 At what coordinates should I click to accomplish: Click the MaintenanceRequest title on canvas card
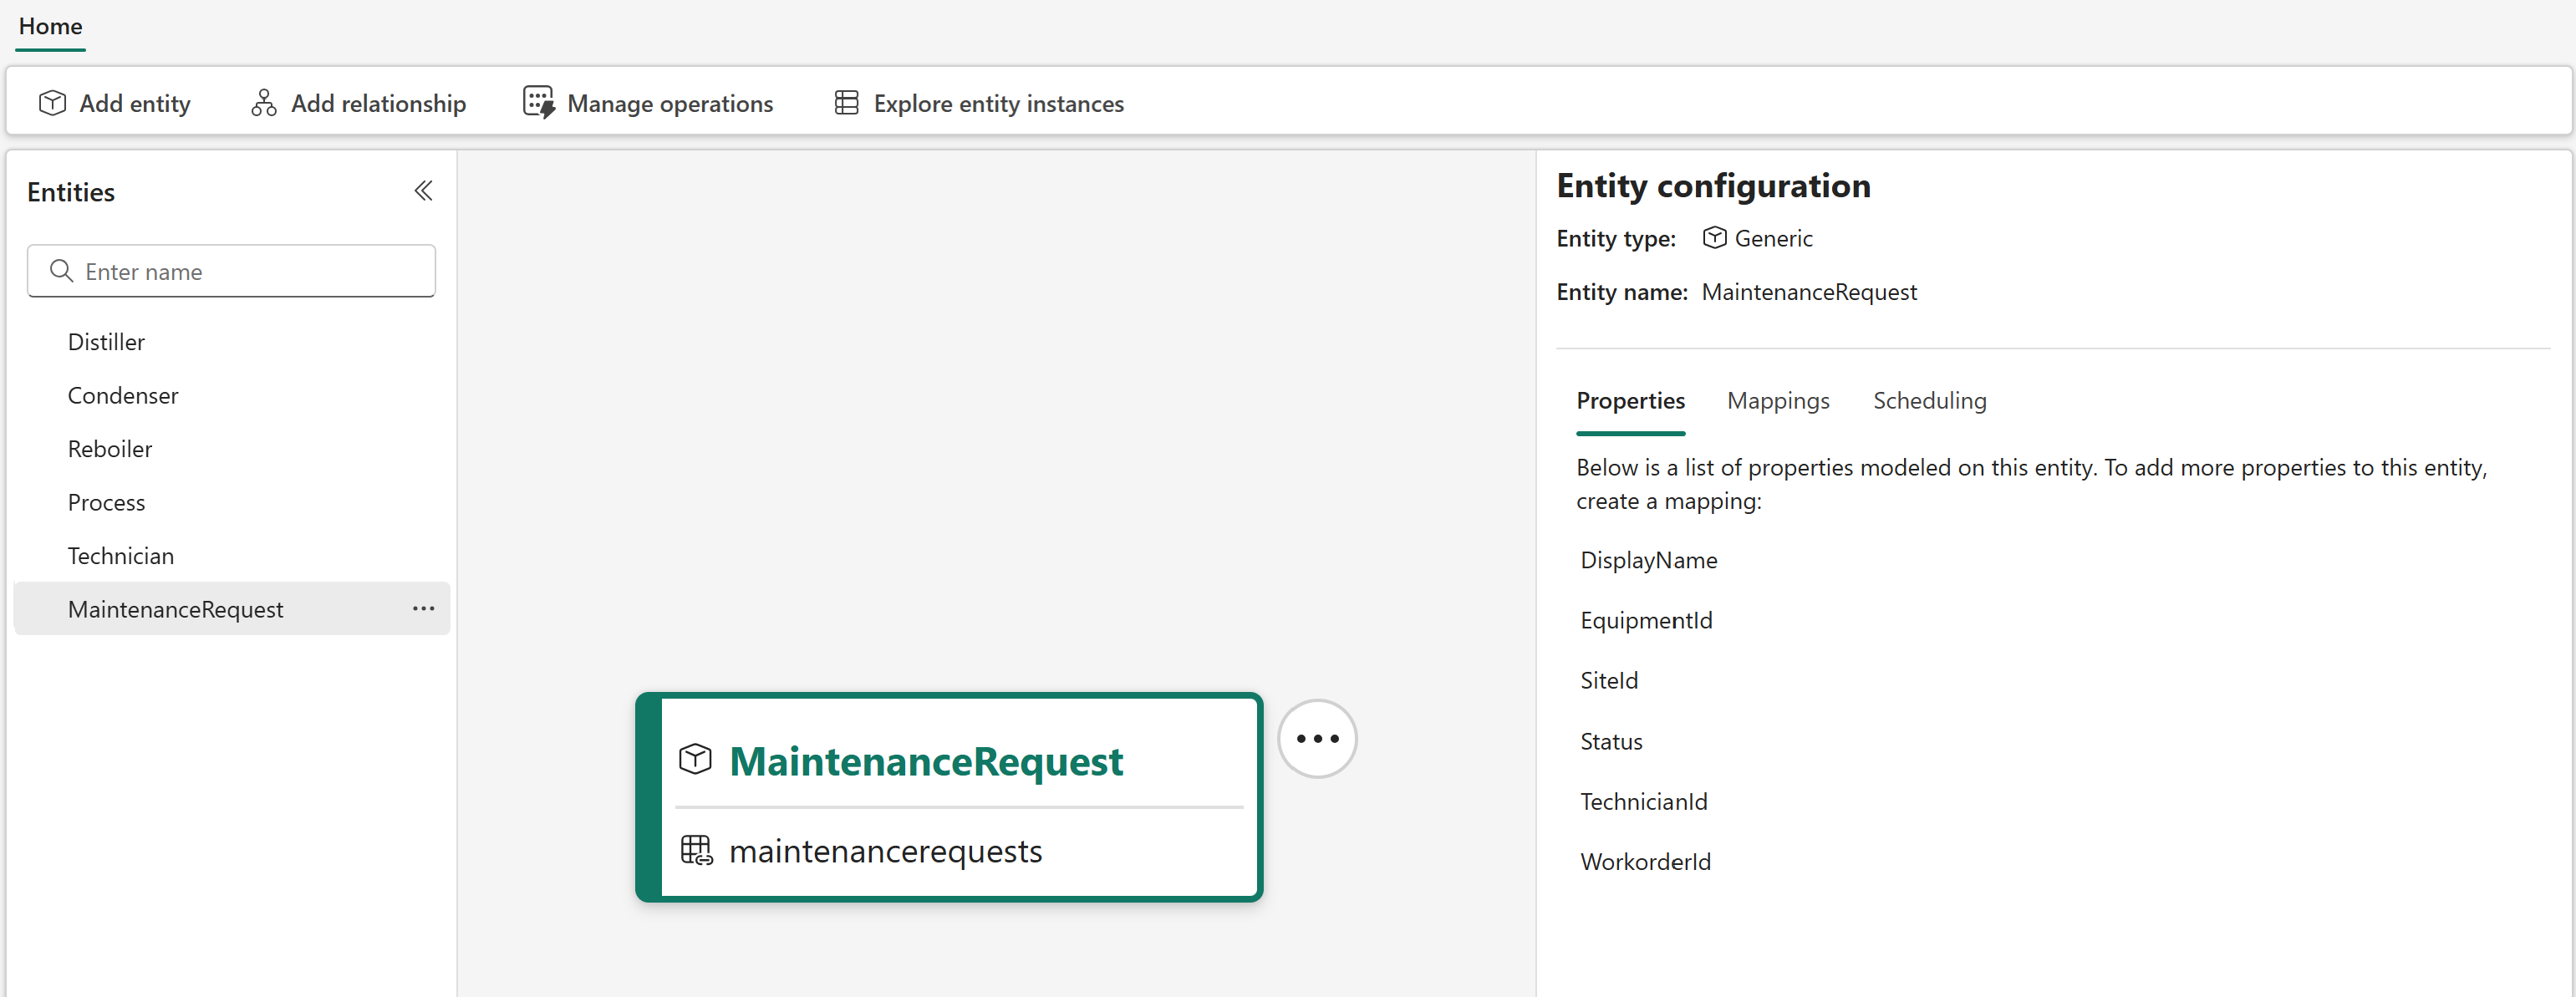tap(926, 761)
